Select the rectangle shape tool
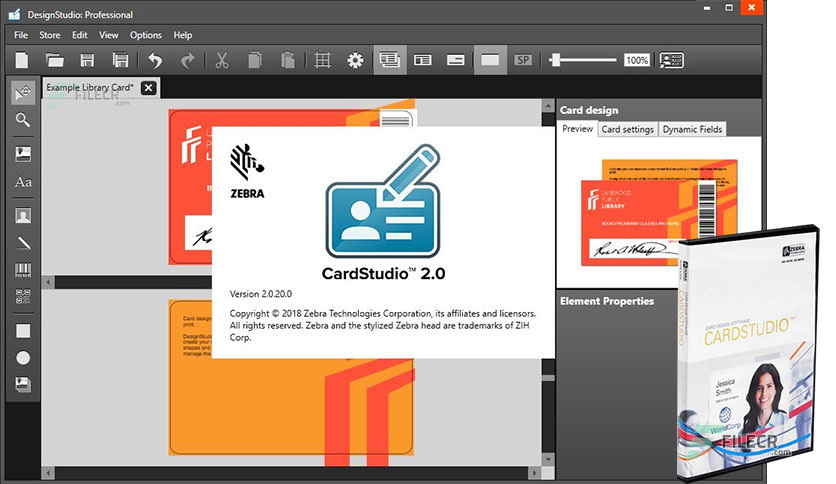836x484 pixels. pos(23,331)
